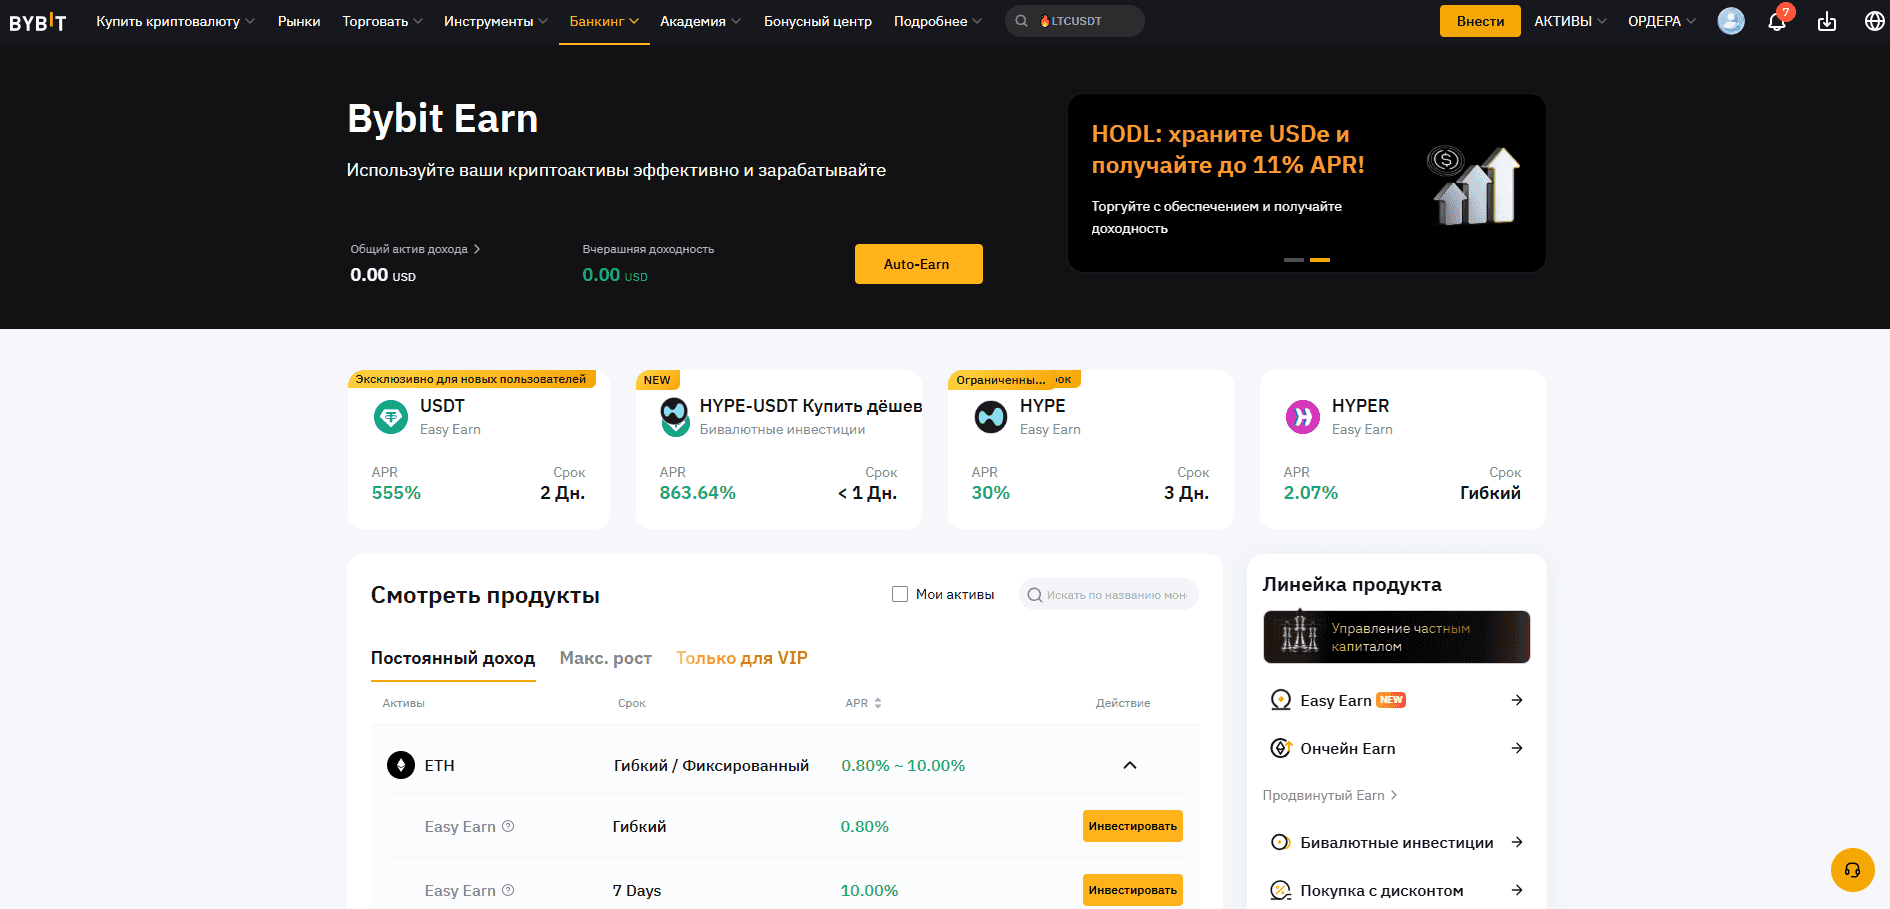
Task: Open the USDT 555% APR card
Action: (x=479, y=449)
